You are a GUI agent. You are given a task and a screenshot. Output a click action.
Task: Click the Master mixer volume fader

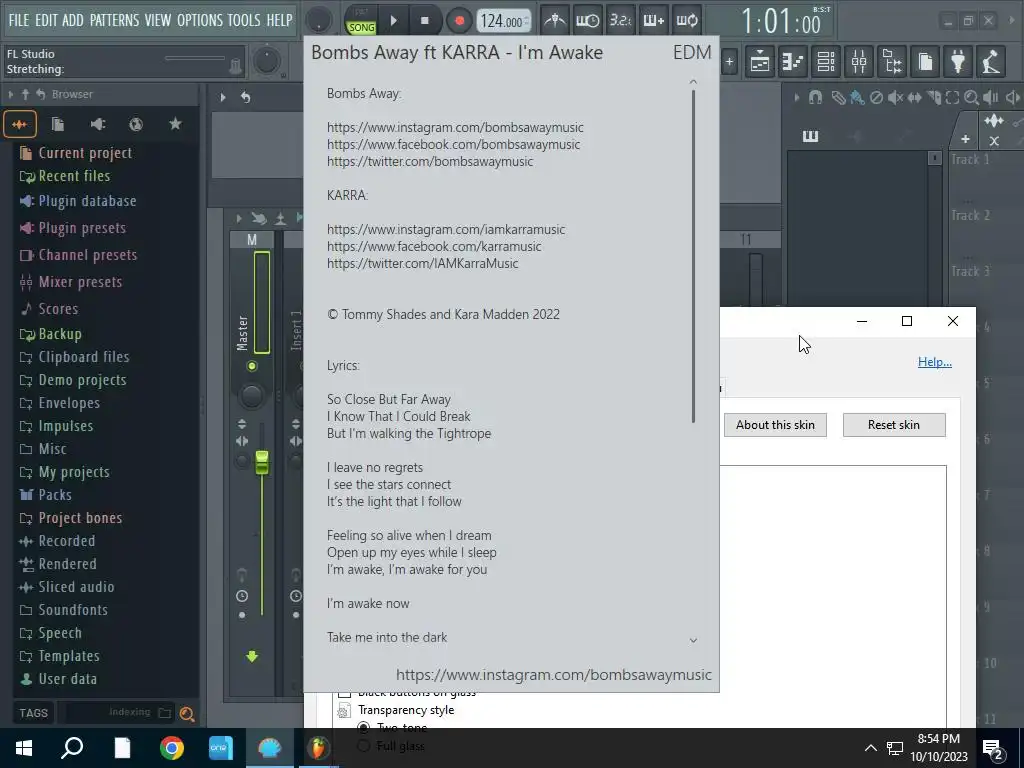[x=262, y=462]
